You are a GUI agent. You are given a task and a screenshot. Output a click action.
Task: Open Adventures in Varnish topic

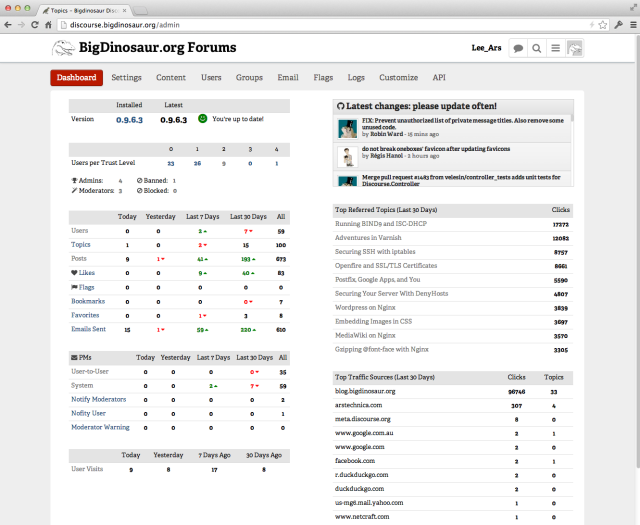tap(368, 238)
